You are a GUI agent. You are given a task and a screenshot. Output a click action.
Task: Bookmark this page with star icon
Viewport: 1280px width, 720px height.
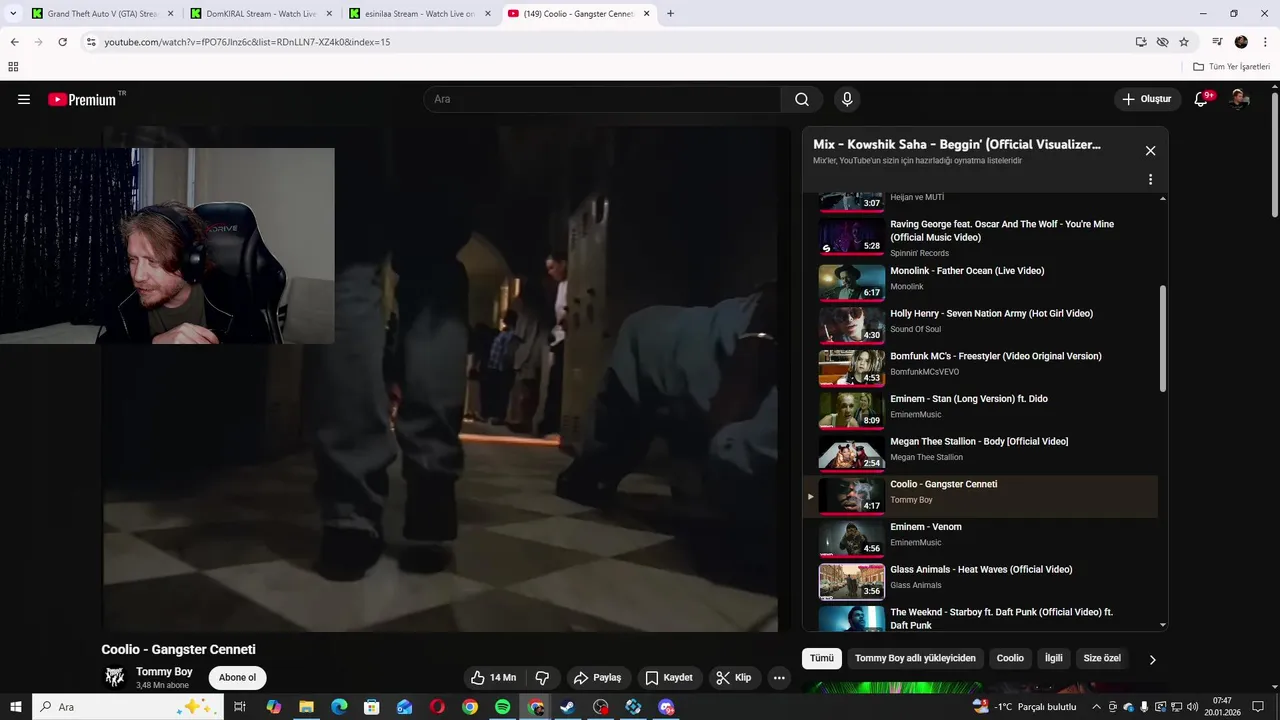1184,42
